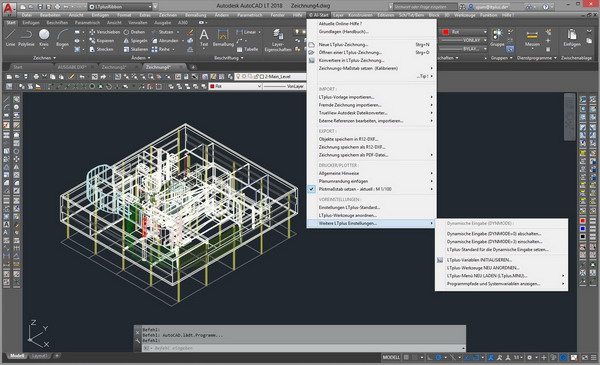Click the signed-in user account icon
Image resolution: width=600 pixels, height=365 pixels.
coord(471,7)
